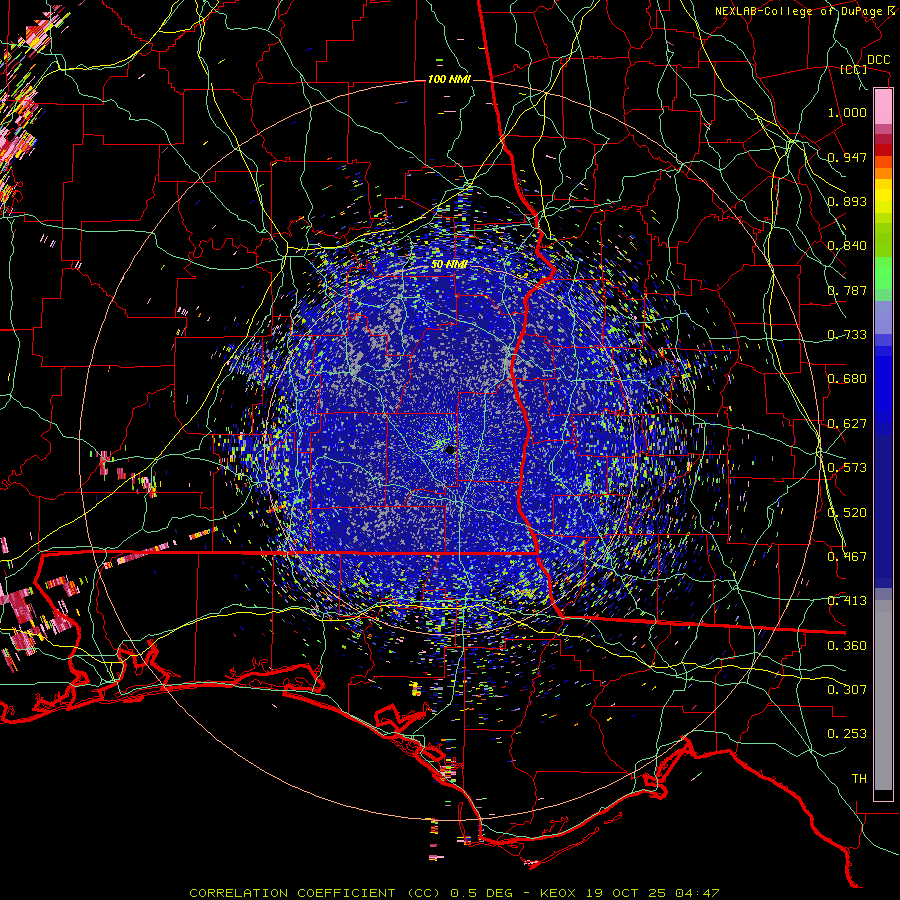
Task: Click the gray segment of the color bar
Action: pos(883,695)
